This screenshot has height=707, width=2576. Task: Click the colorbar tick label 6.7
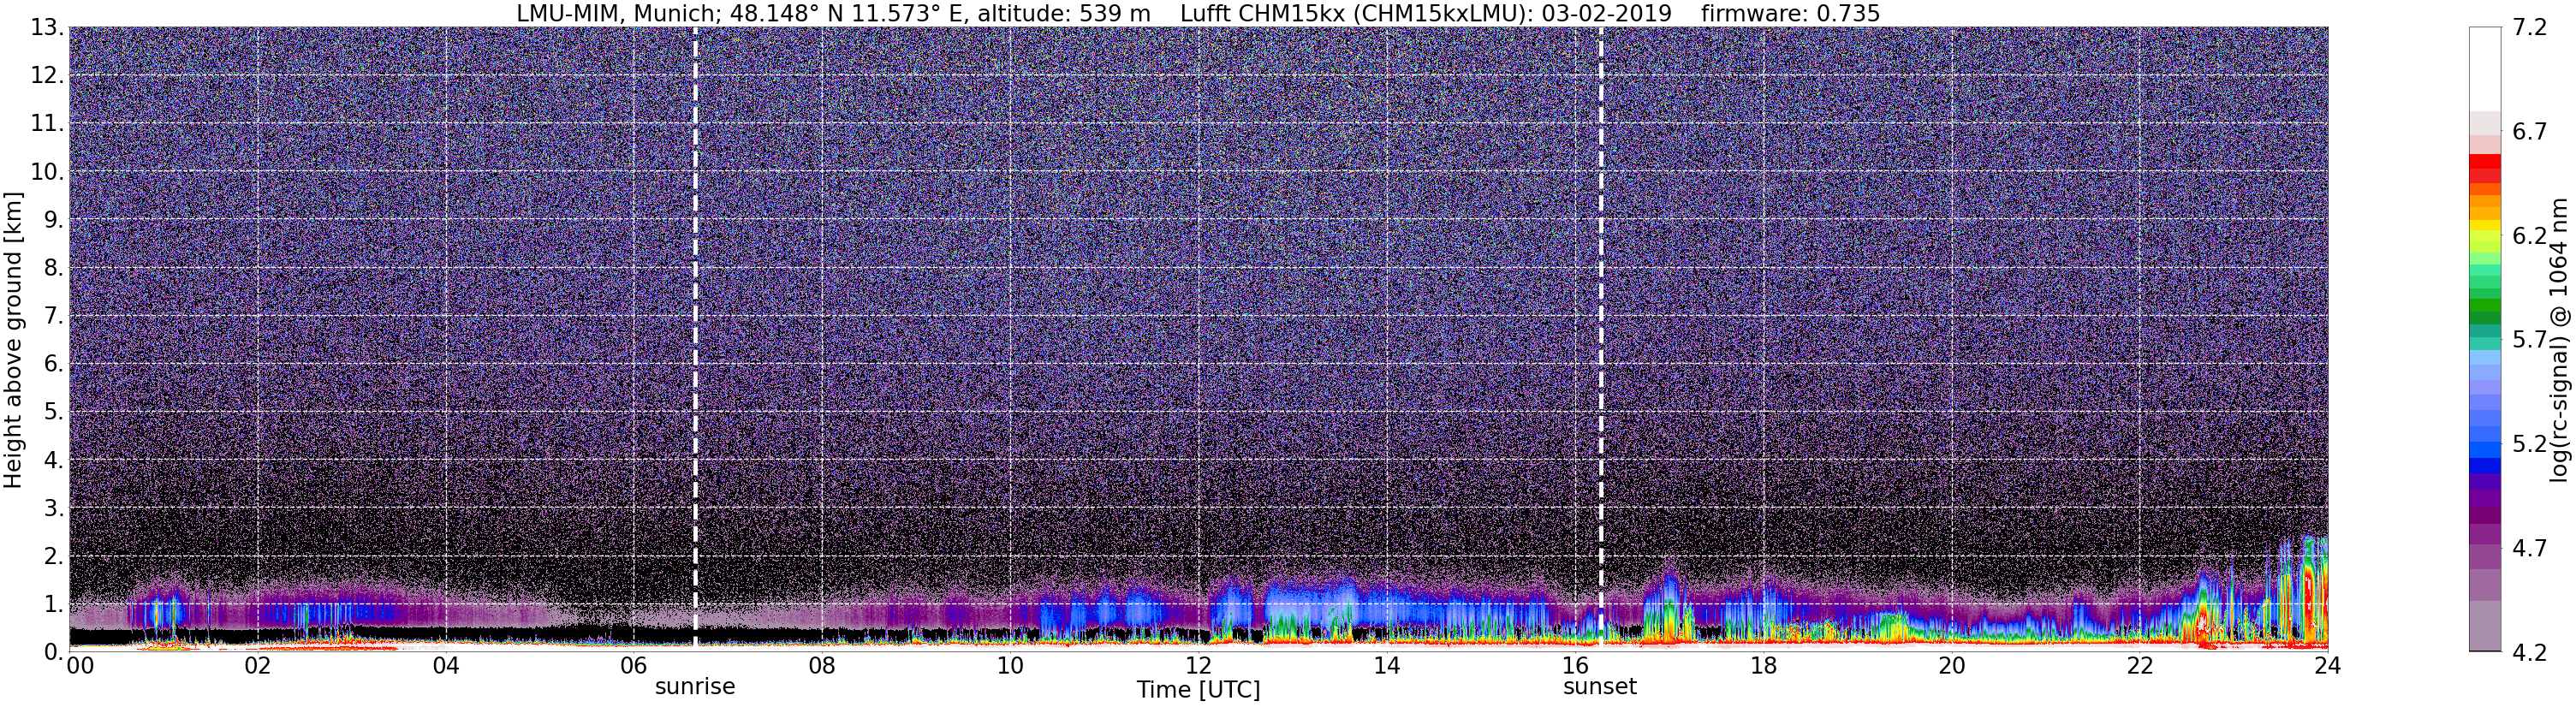(2530, 132)
